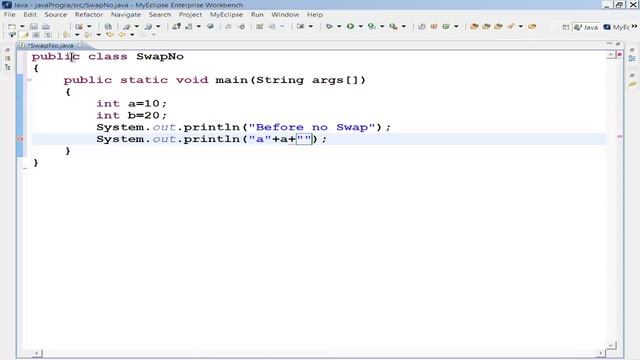Open the Run menu

[x=257, y=15]
